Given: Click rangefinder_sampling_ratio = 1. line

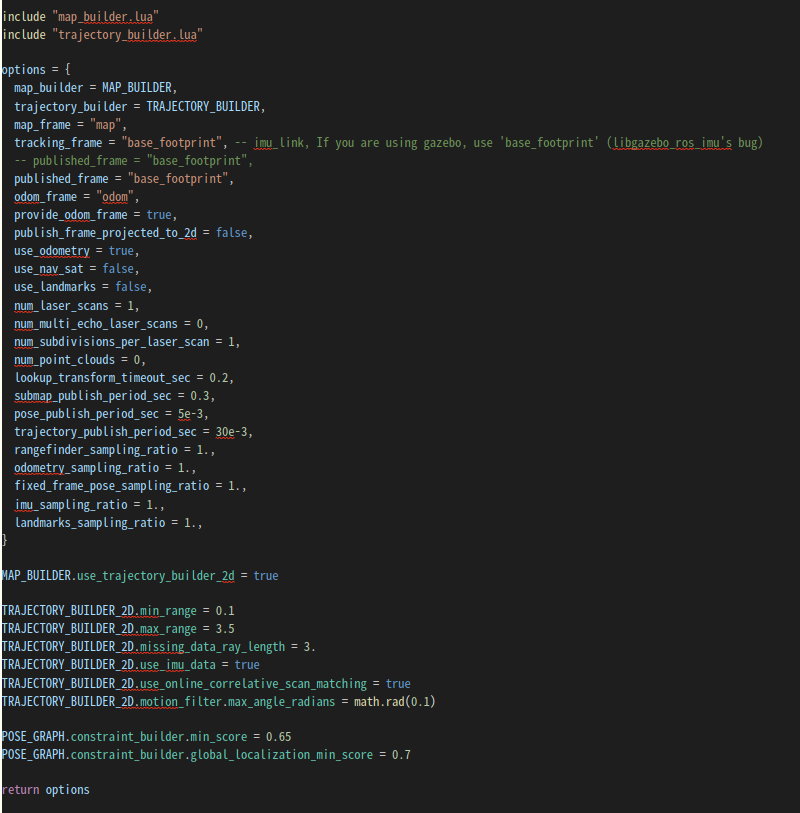Looking at the screenshot, I should tap(115, 450).
